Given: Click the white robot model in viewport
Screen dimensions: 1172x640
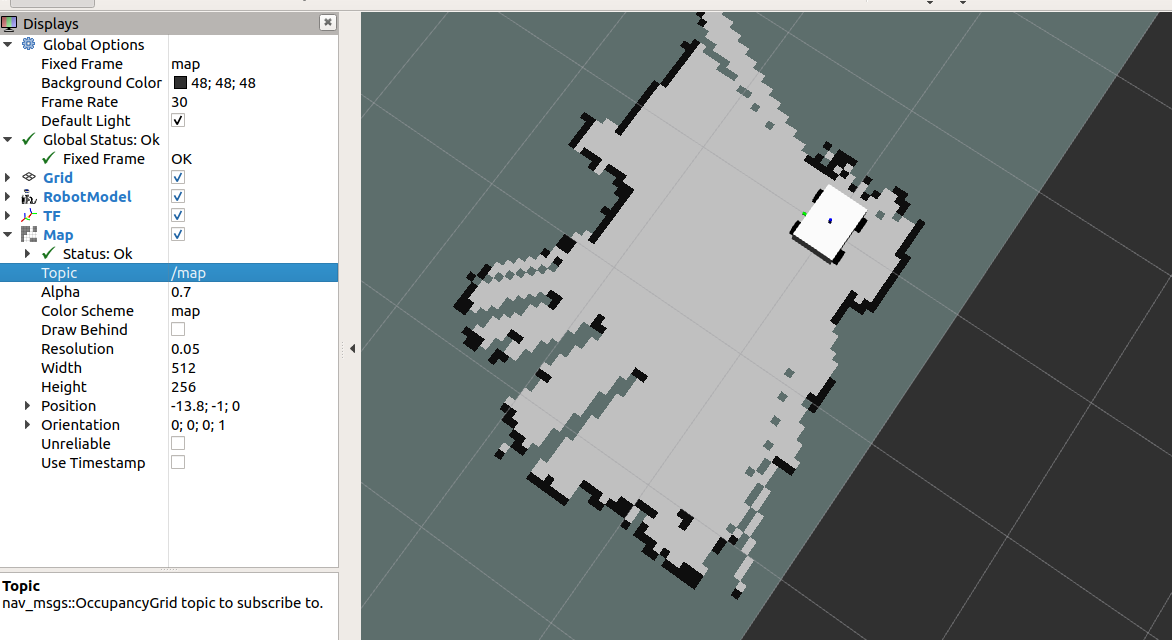Looking at the screenshot, I should (829, 223).
